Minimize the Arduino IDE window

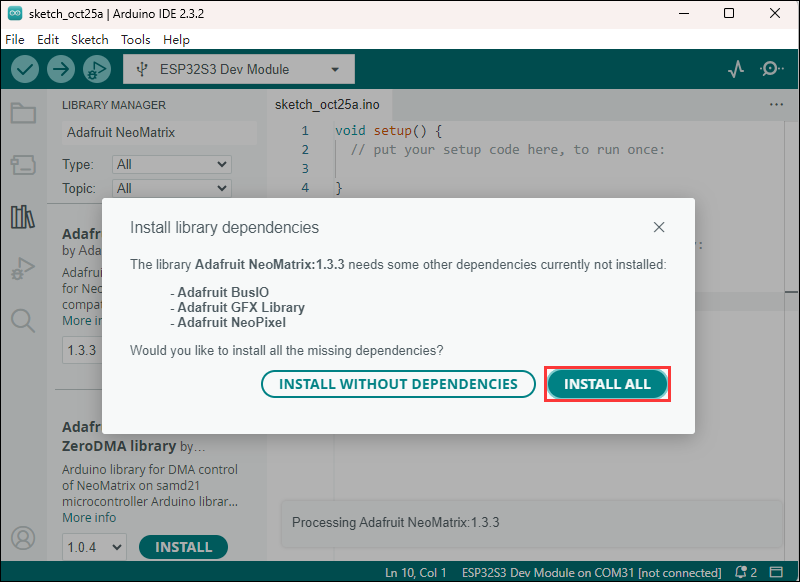tap(684, 13)
